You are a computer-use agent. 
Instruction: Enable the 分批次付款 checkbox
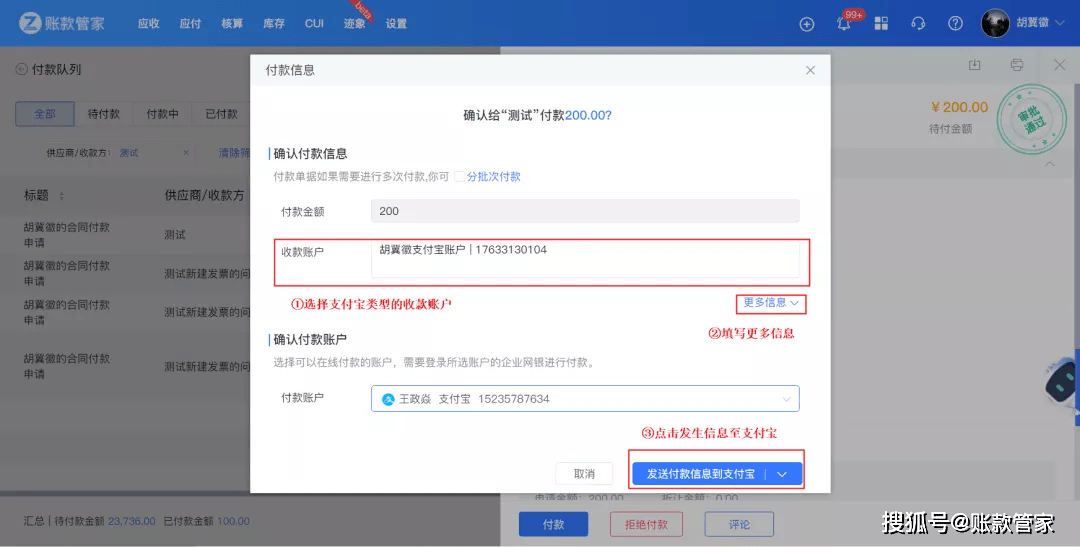pyautogui.click(x=459, y=176)
